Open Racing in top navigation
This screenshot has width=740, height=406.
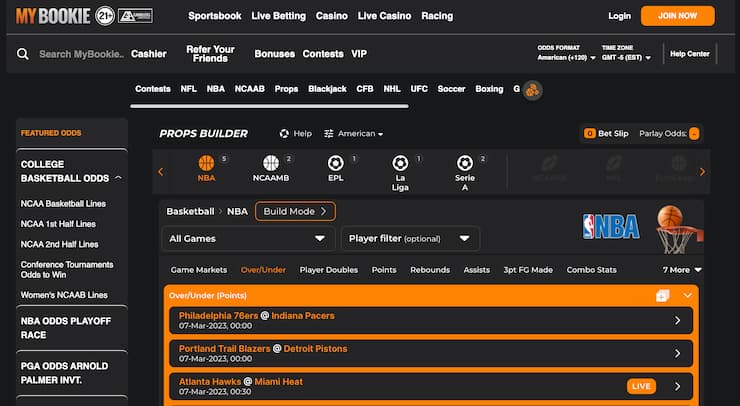coord(437,16)
